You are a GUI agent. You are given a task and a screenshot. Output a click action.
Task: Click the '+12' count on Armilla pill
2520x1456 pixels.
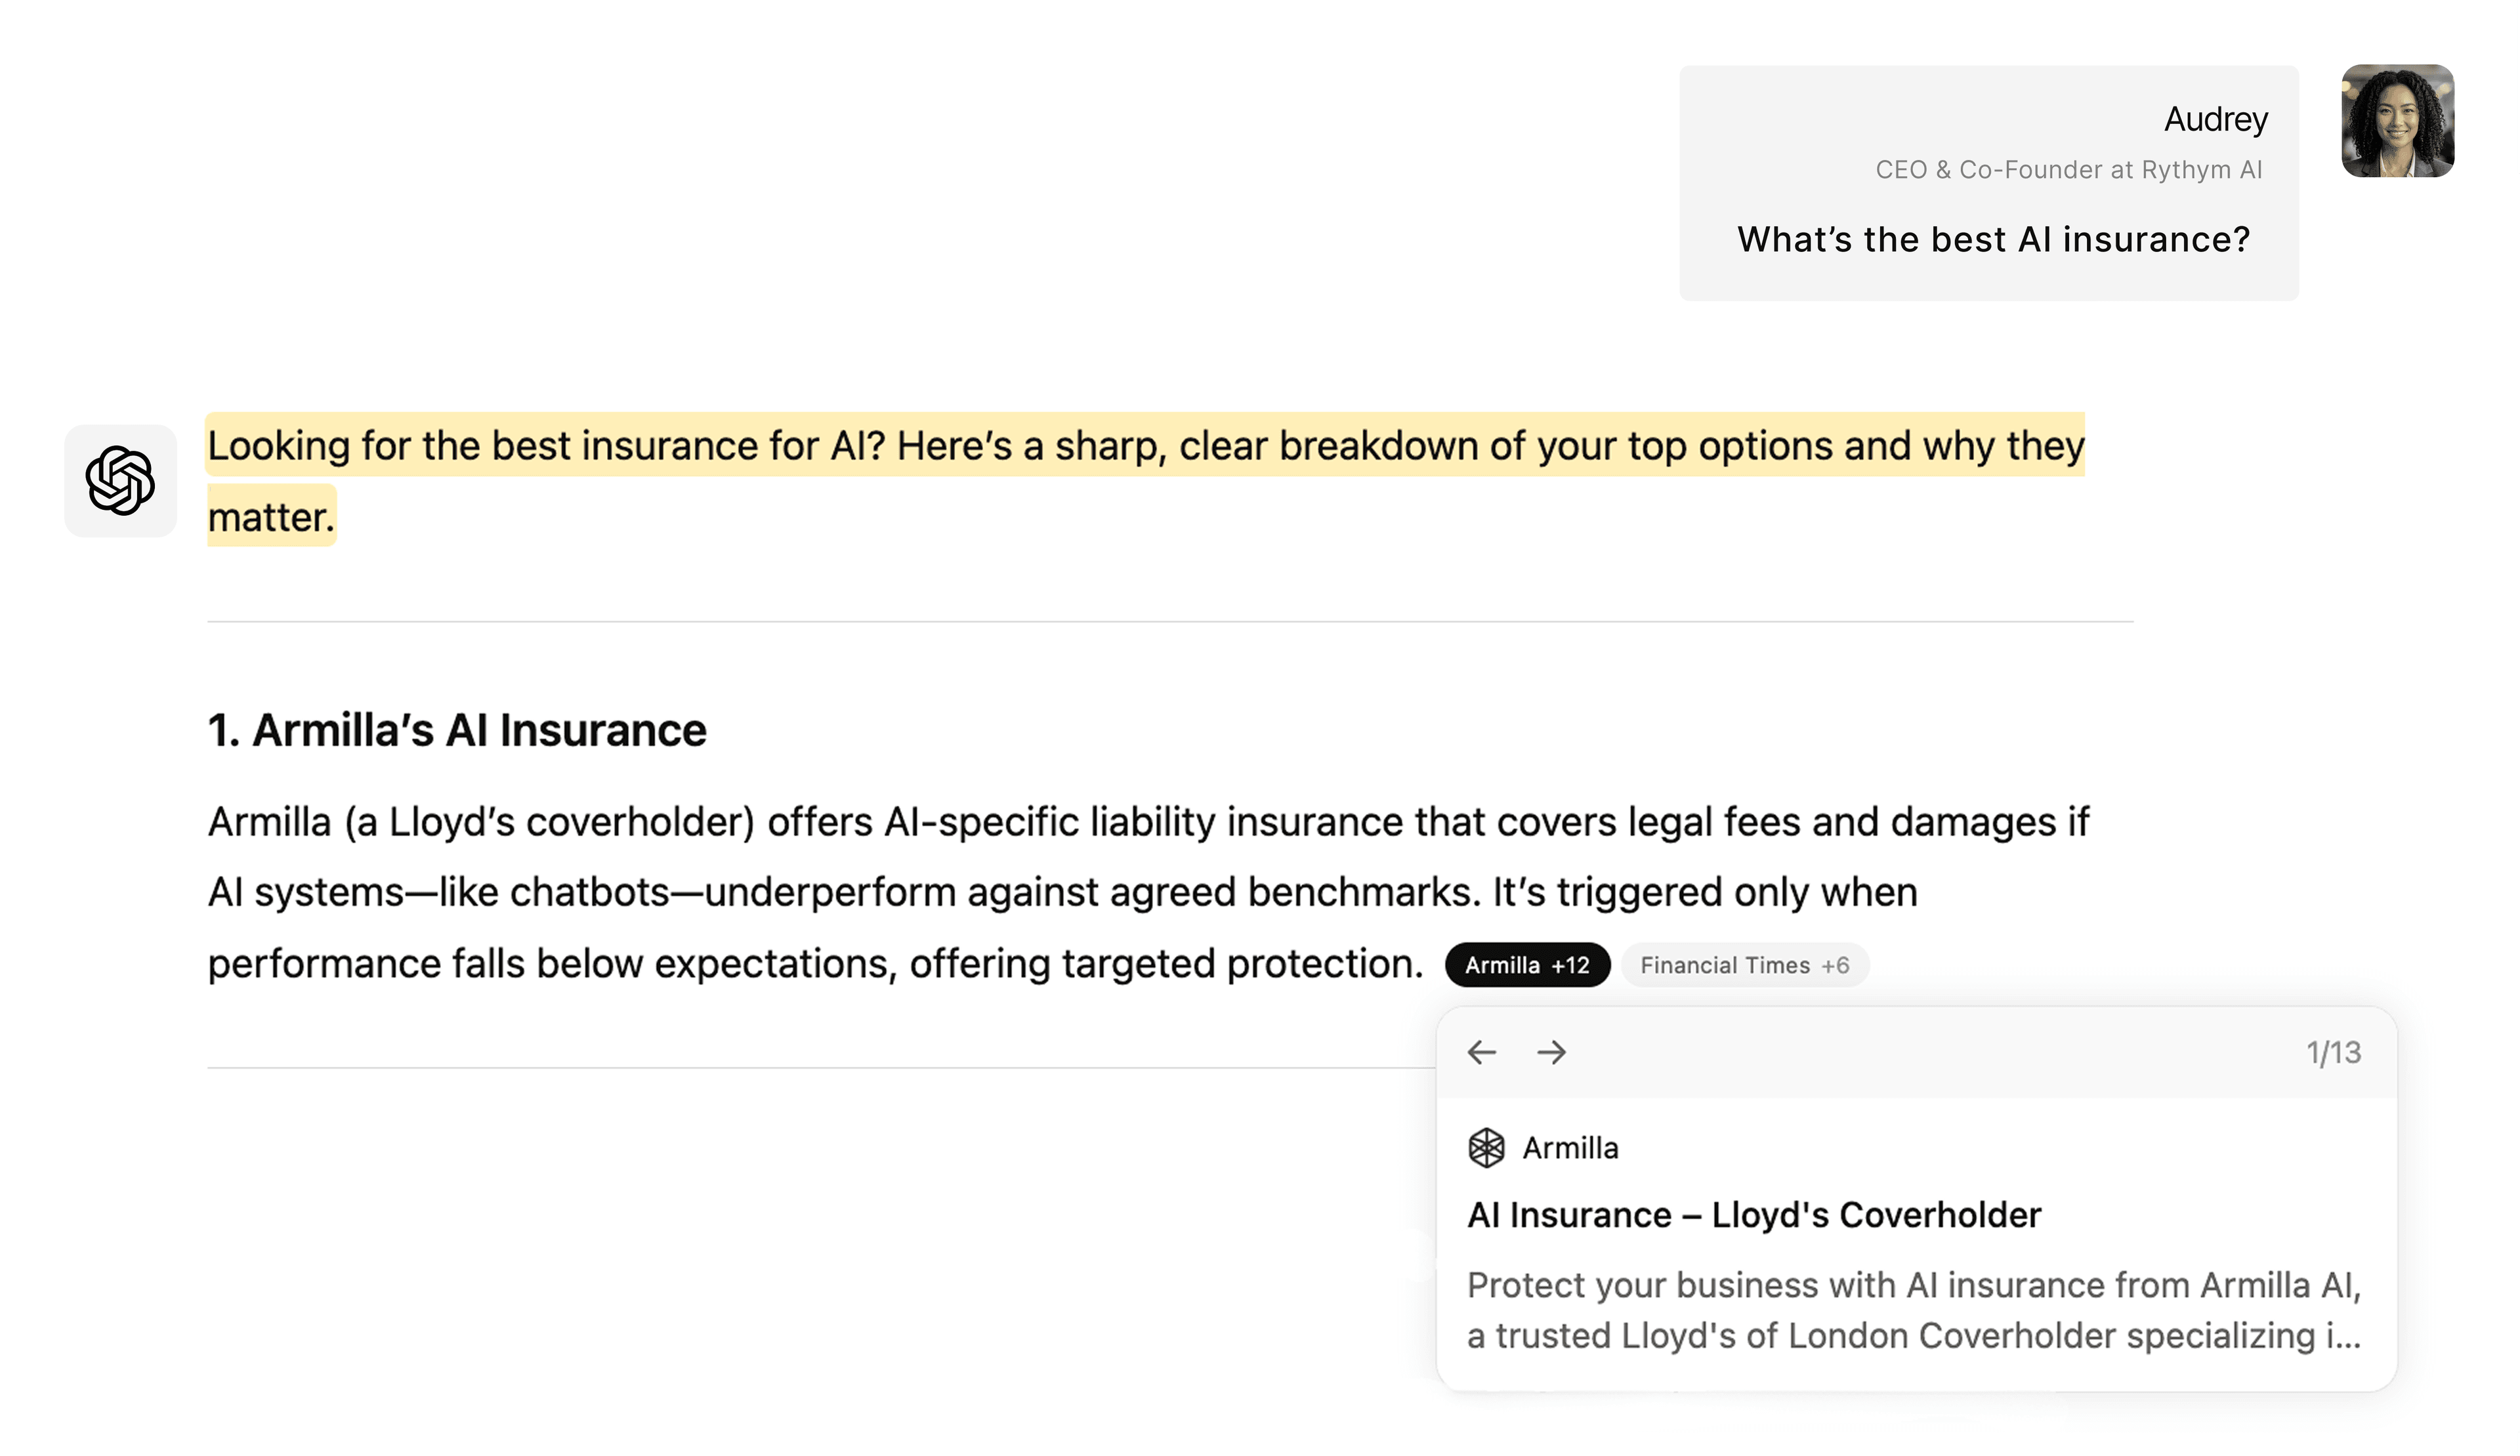[x=1570, y=965]
